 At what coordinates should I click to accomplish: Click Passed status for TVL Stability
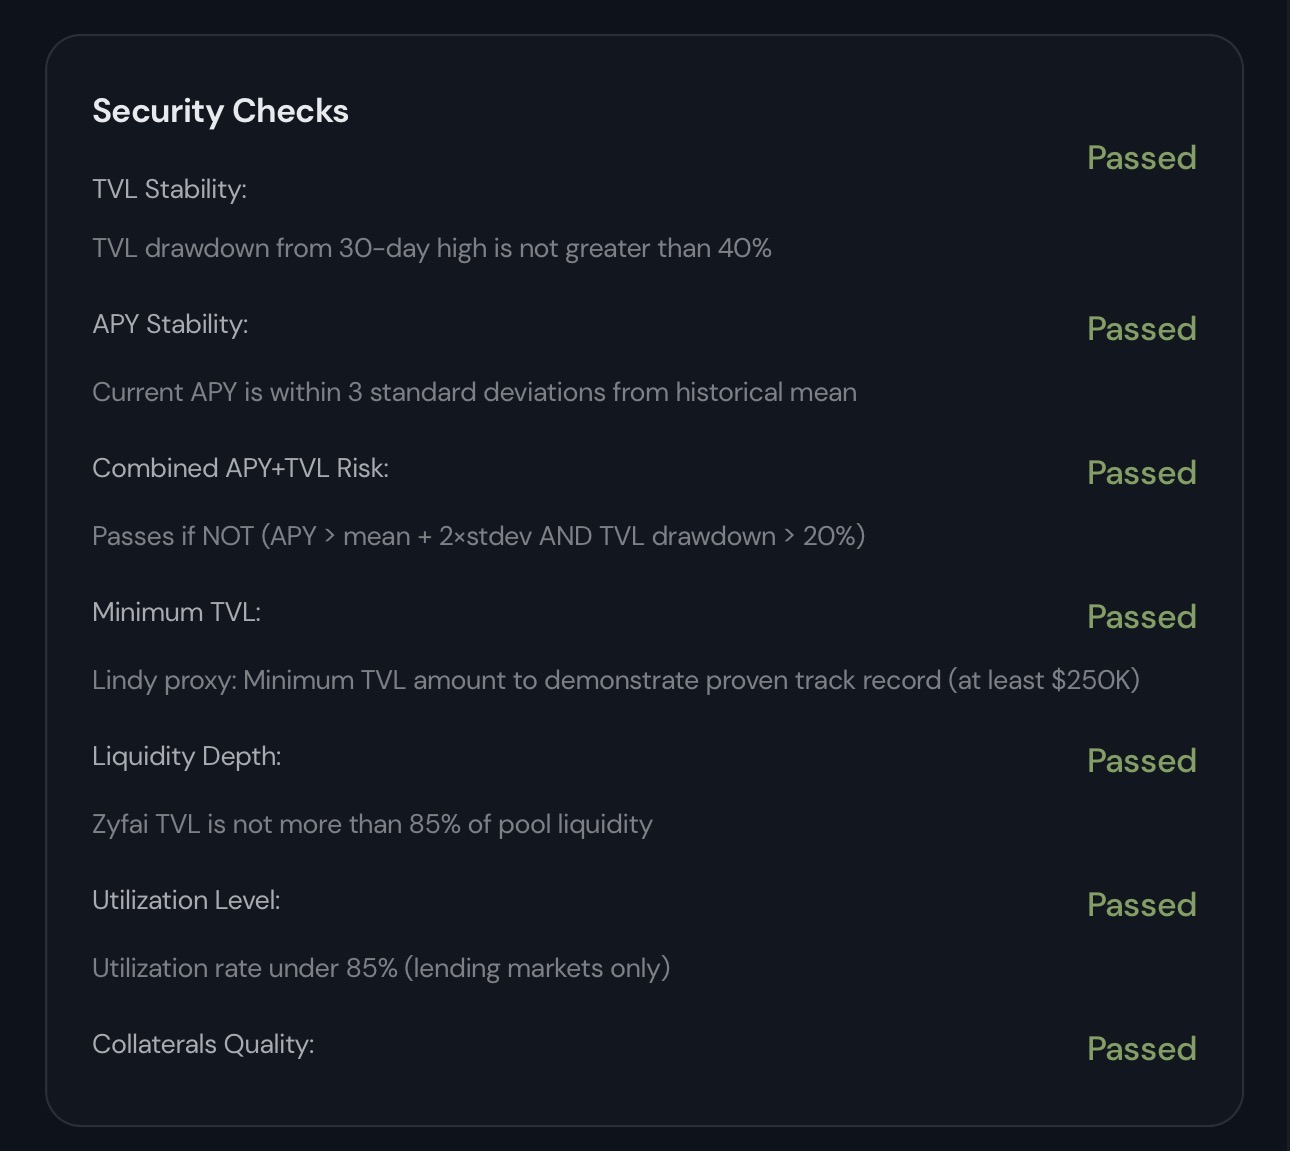(1141, 158)
